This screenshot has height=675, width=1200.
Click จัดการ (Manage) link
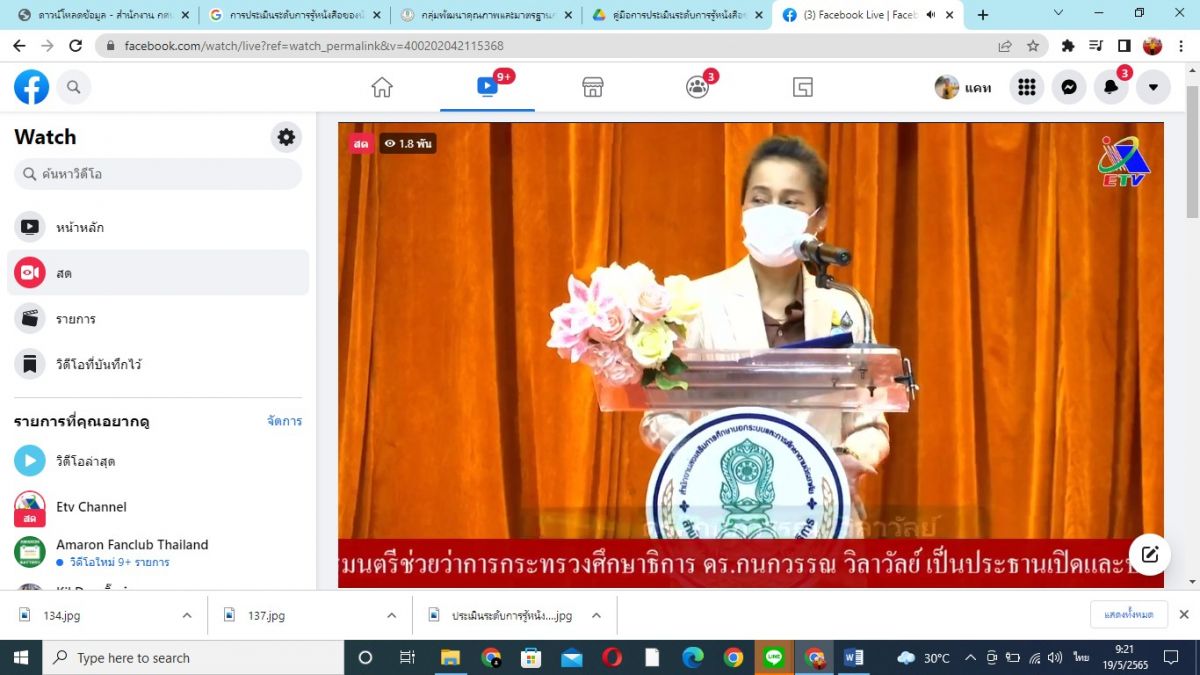tap(284, 421)
